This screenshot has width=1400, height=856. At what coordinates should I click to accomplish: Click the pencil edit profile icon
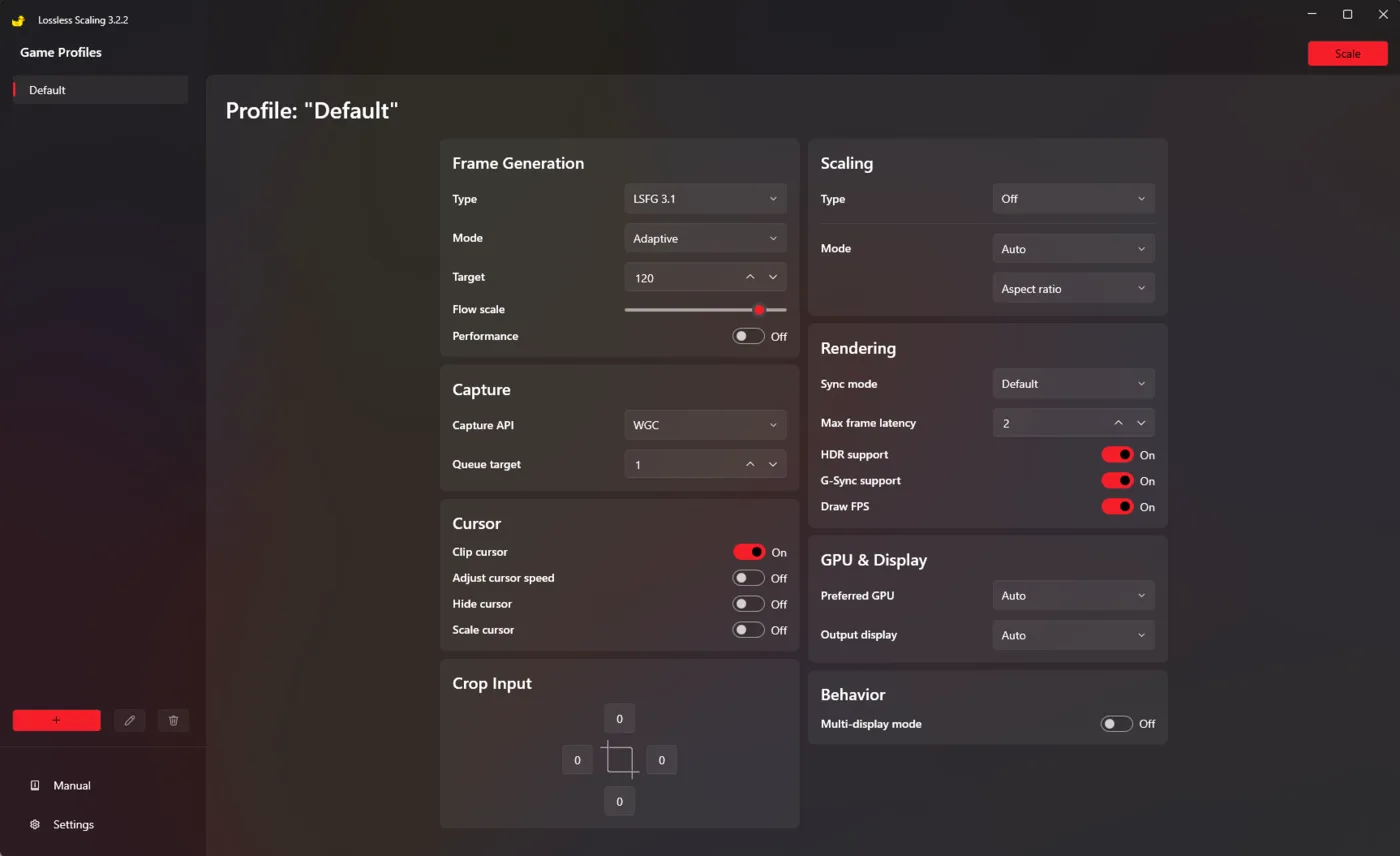point(129,720)
